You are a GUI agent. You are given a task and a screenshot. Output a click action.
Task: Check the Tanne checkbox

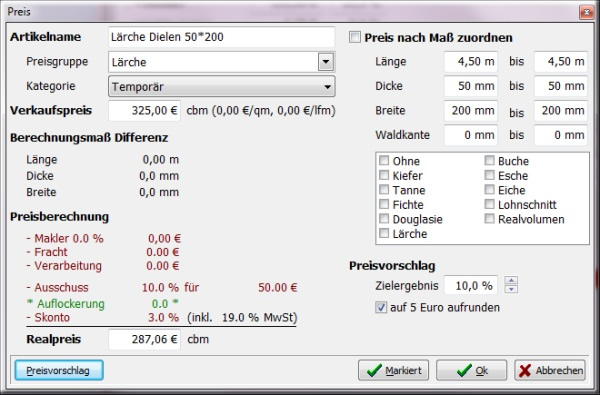point(384,189)
